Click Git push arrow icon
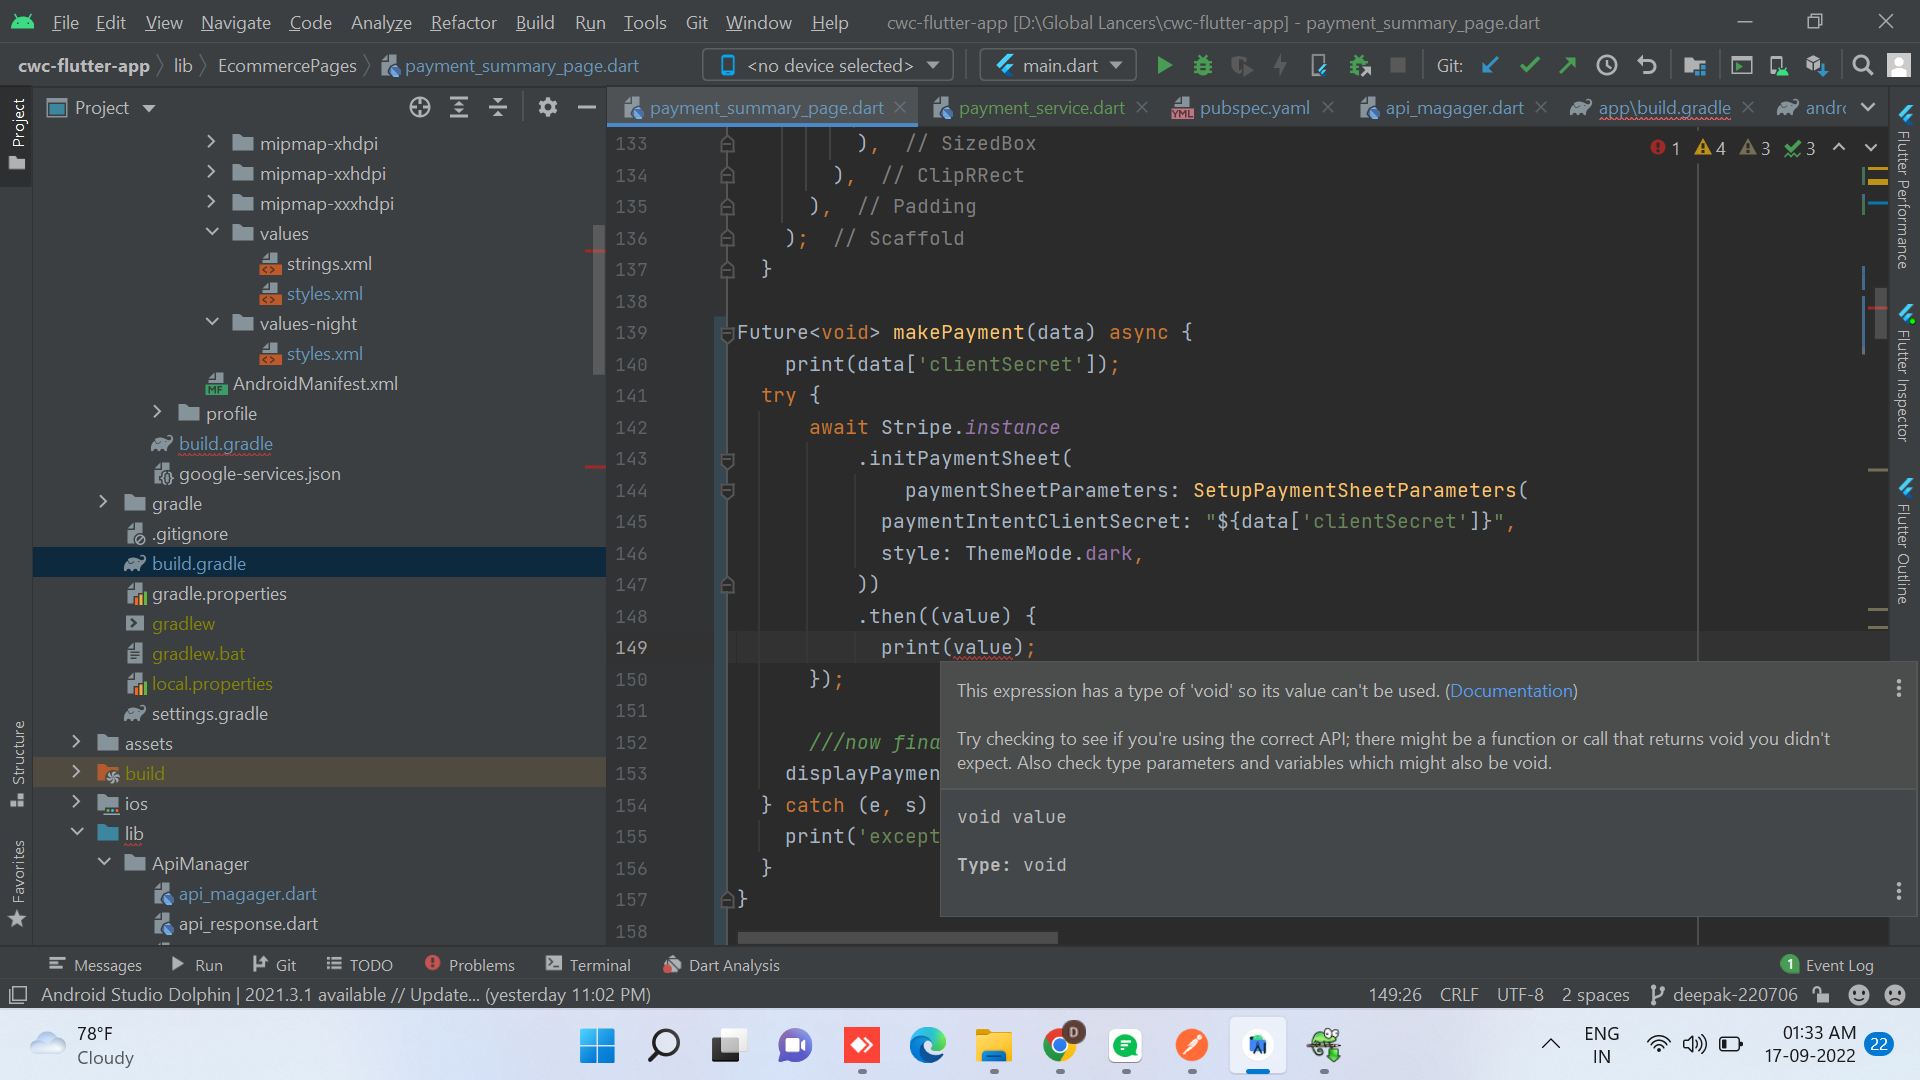This screenshot has width=1920, height=1080. (1568, 66)
